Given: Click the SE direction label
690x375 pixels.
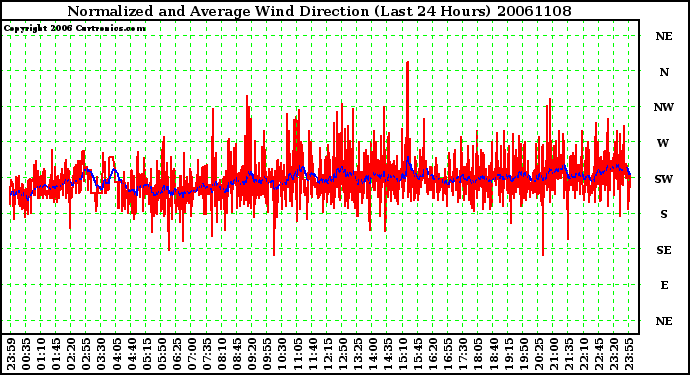Looking at the screenshot, I should pos(664,250).
